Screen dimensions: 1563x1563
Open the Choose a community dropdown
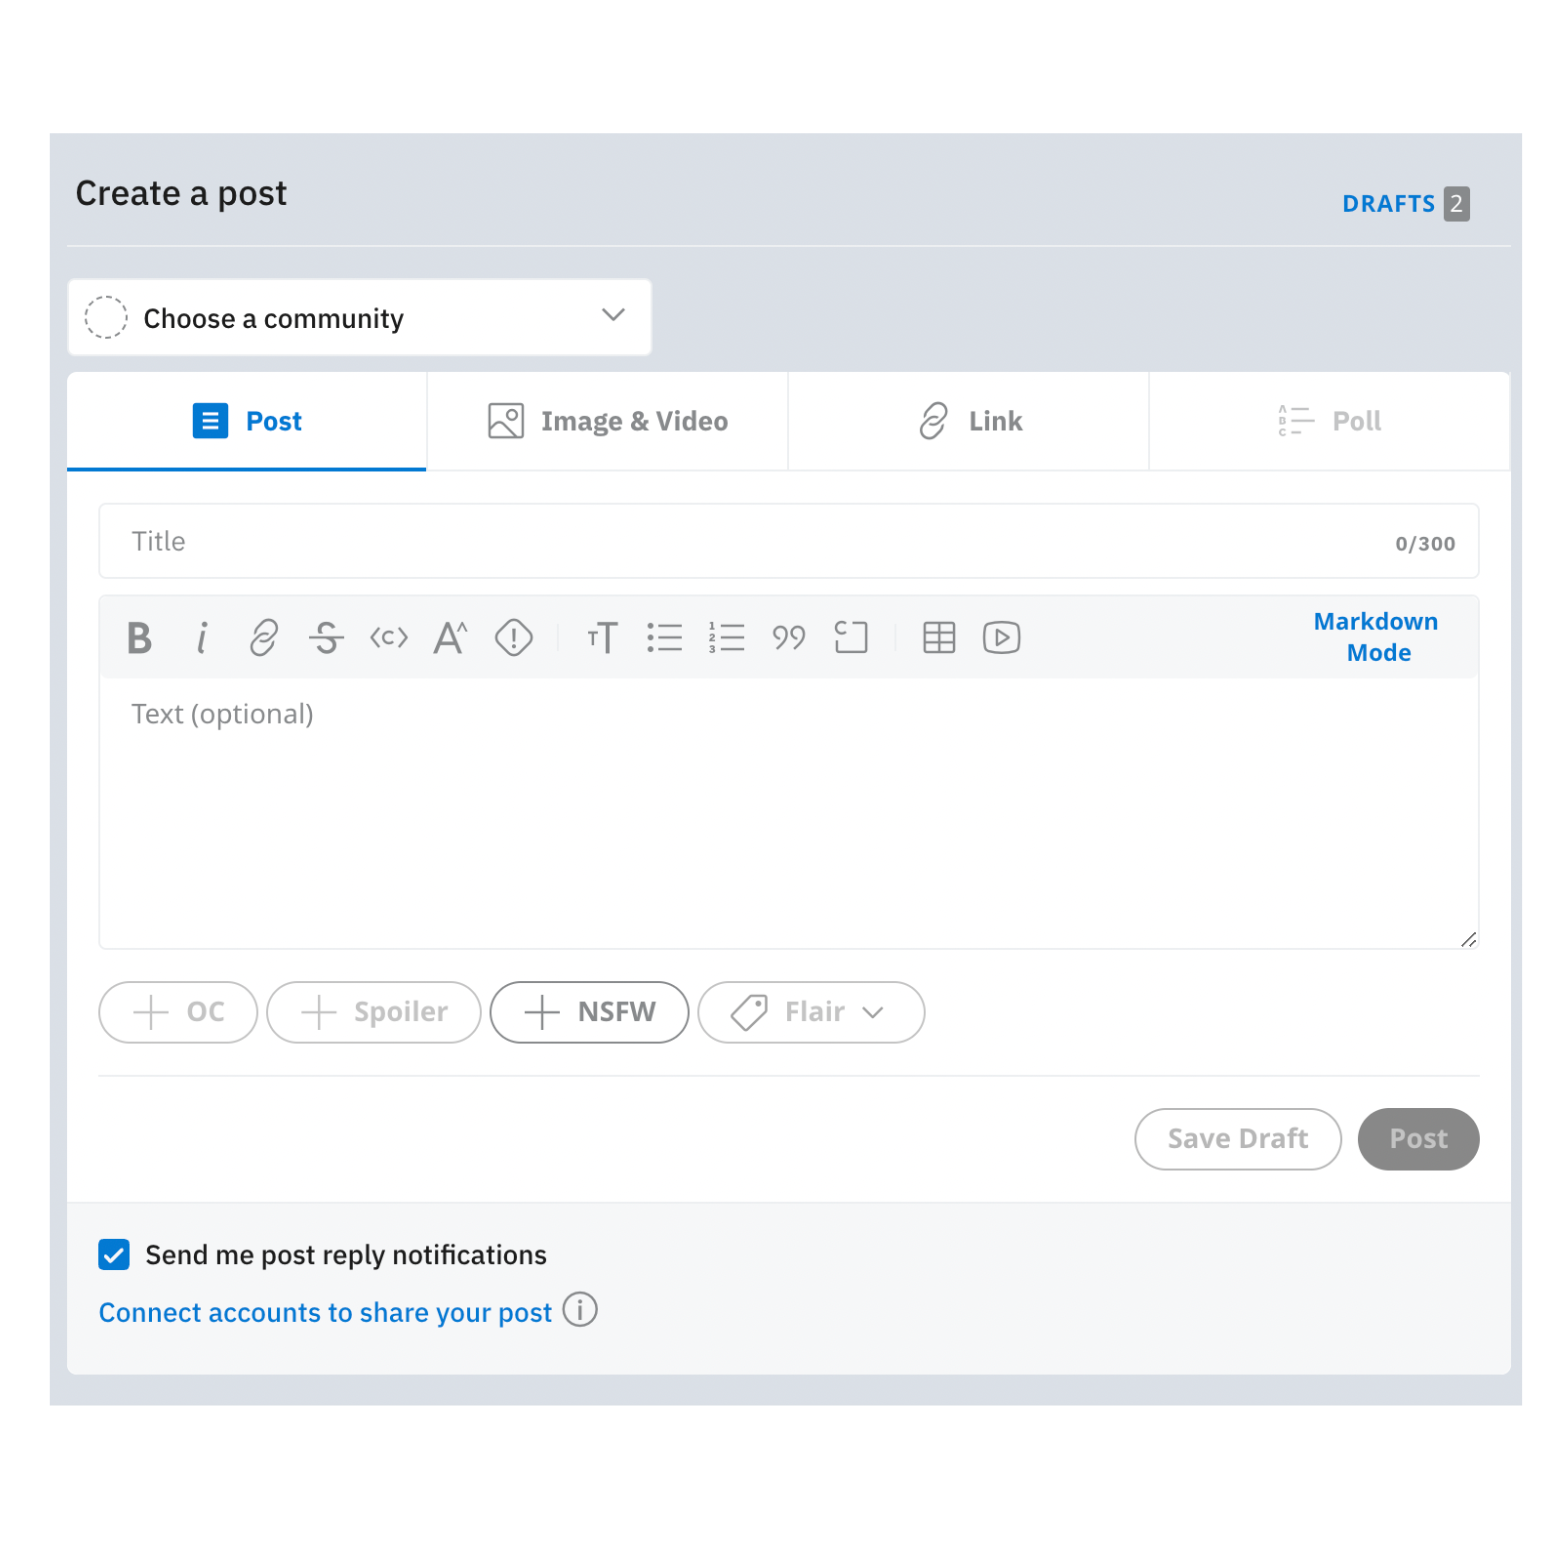point(359,318)
